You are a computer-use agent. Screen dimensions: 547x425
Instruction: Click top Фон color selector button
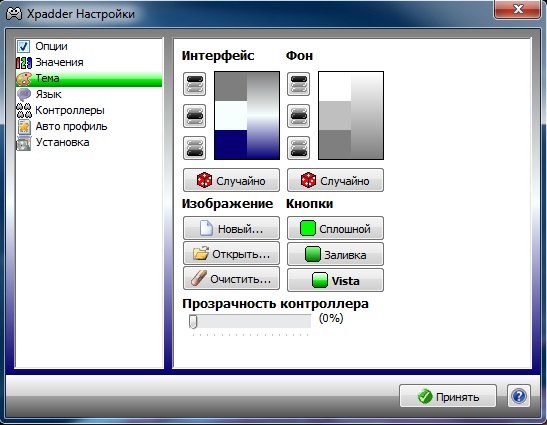click(298, 84)
